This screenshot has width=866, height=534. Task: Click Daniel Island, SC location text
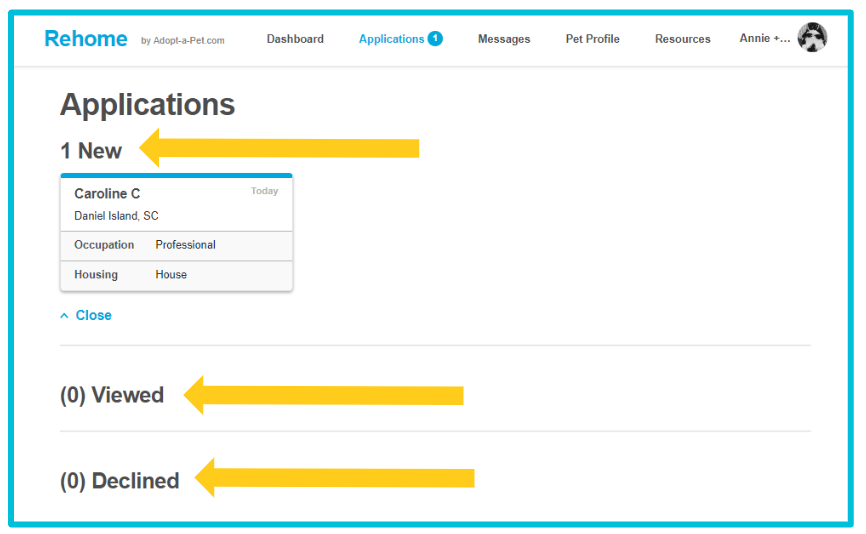(x=116, y=216)
